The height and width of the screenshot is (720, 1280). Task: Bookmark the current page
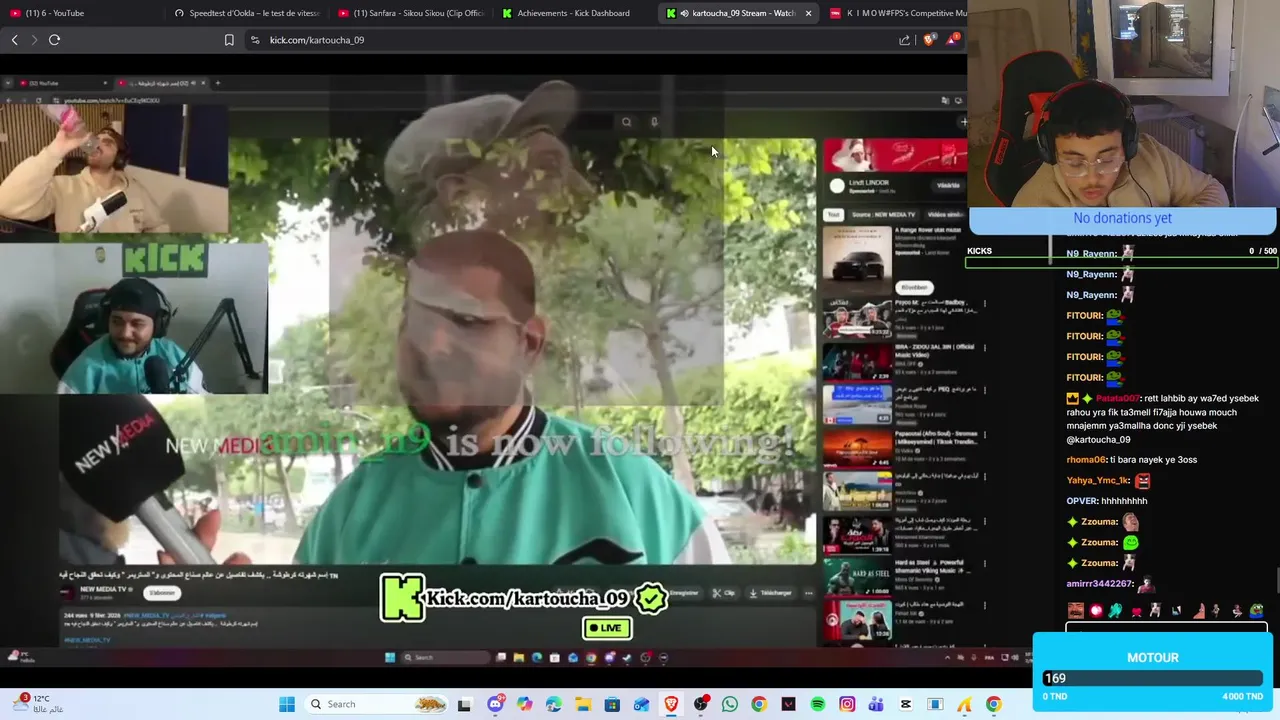229,40
